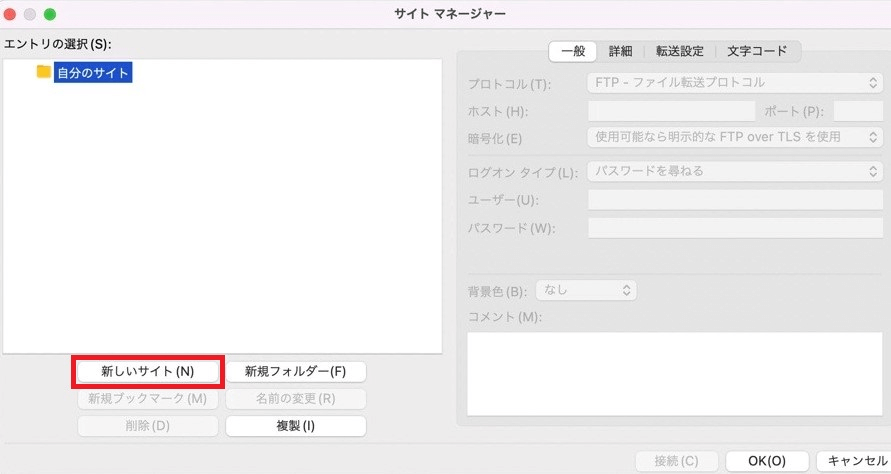Open the 文字コード tab
891x474 pixels.
click(757, 51)
